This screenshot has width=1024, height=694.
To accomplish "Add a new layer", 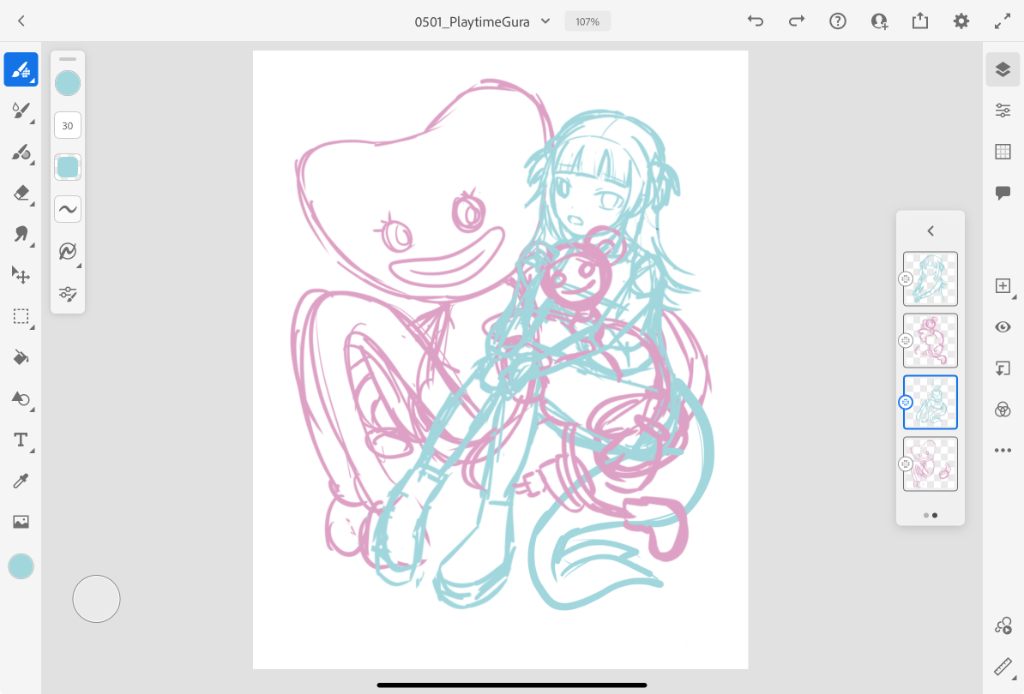I will click(x=1003, y=286).
